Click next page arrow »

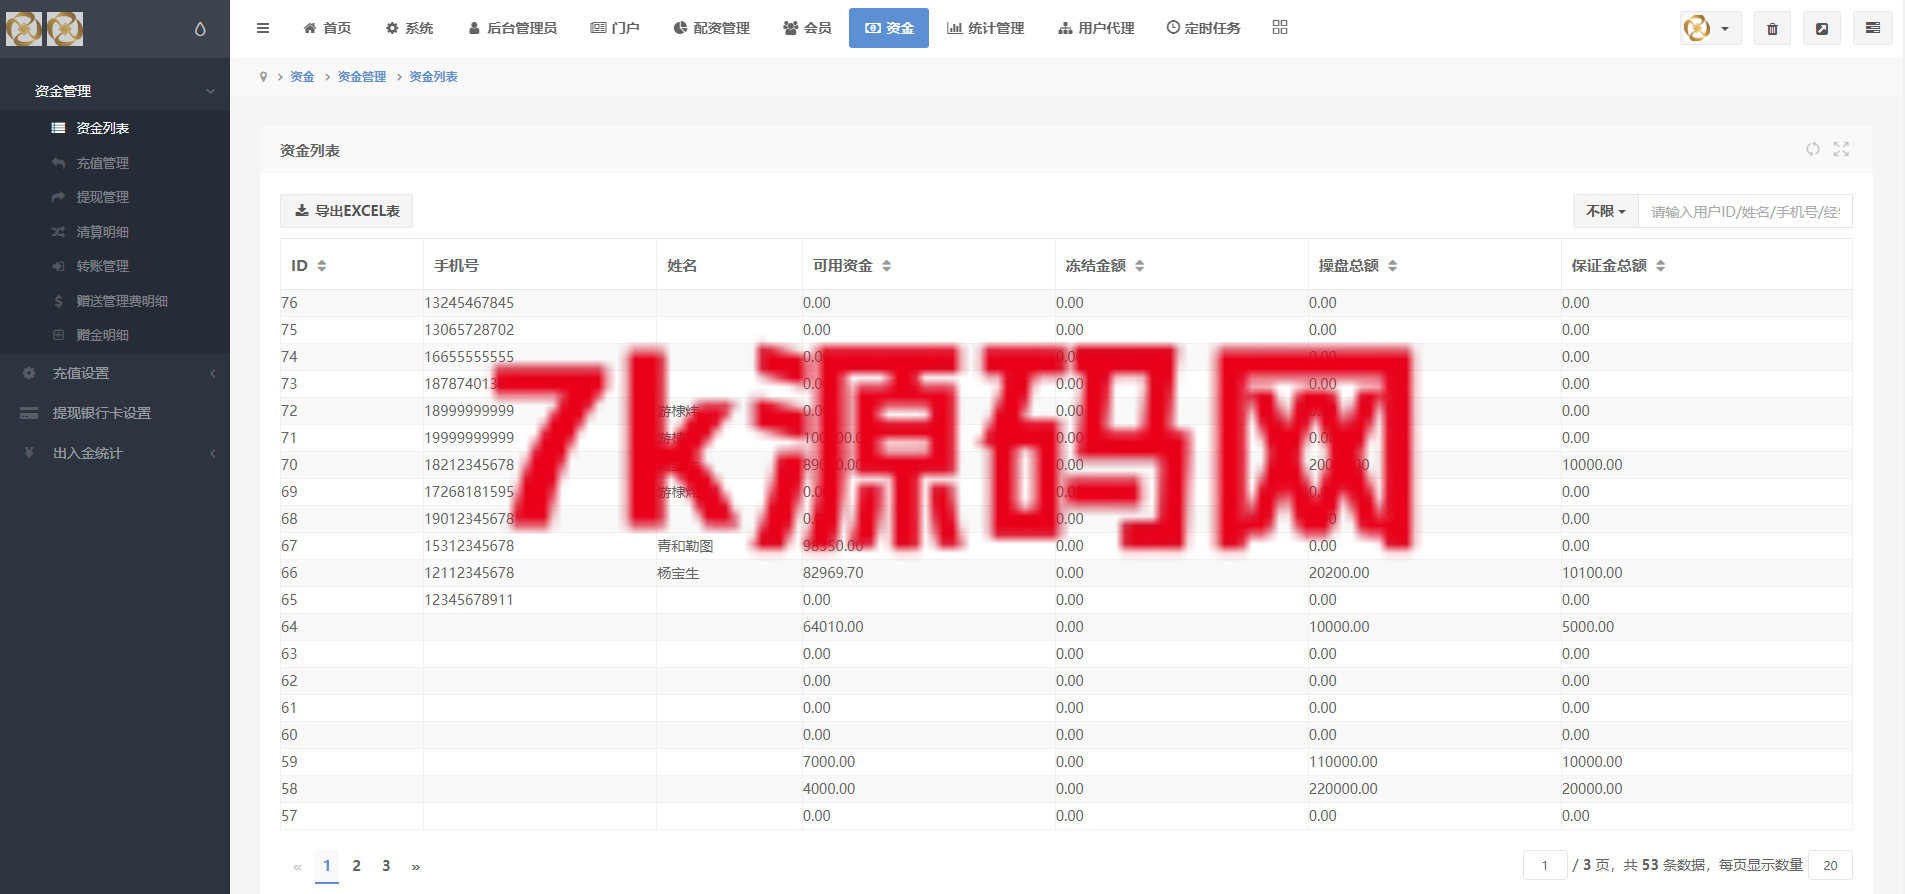pos(416,867)
